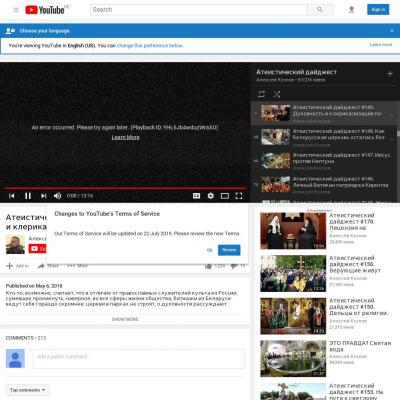Mute the video volume
Viewport: 400px width, 400px height.
(x=58, y=196)
